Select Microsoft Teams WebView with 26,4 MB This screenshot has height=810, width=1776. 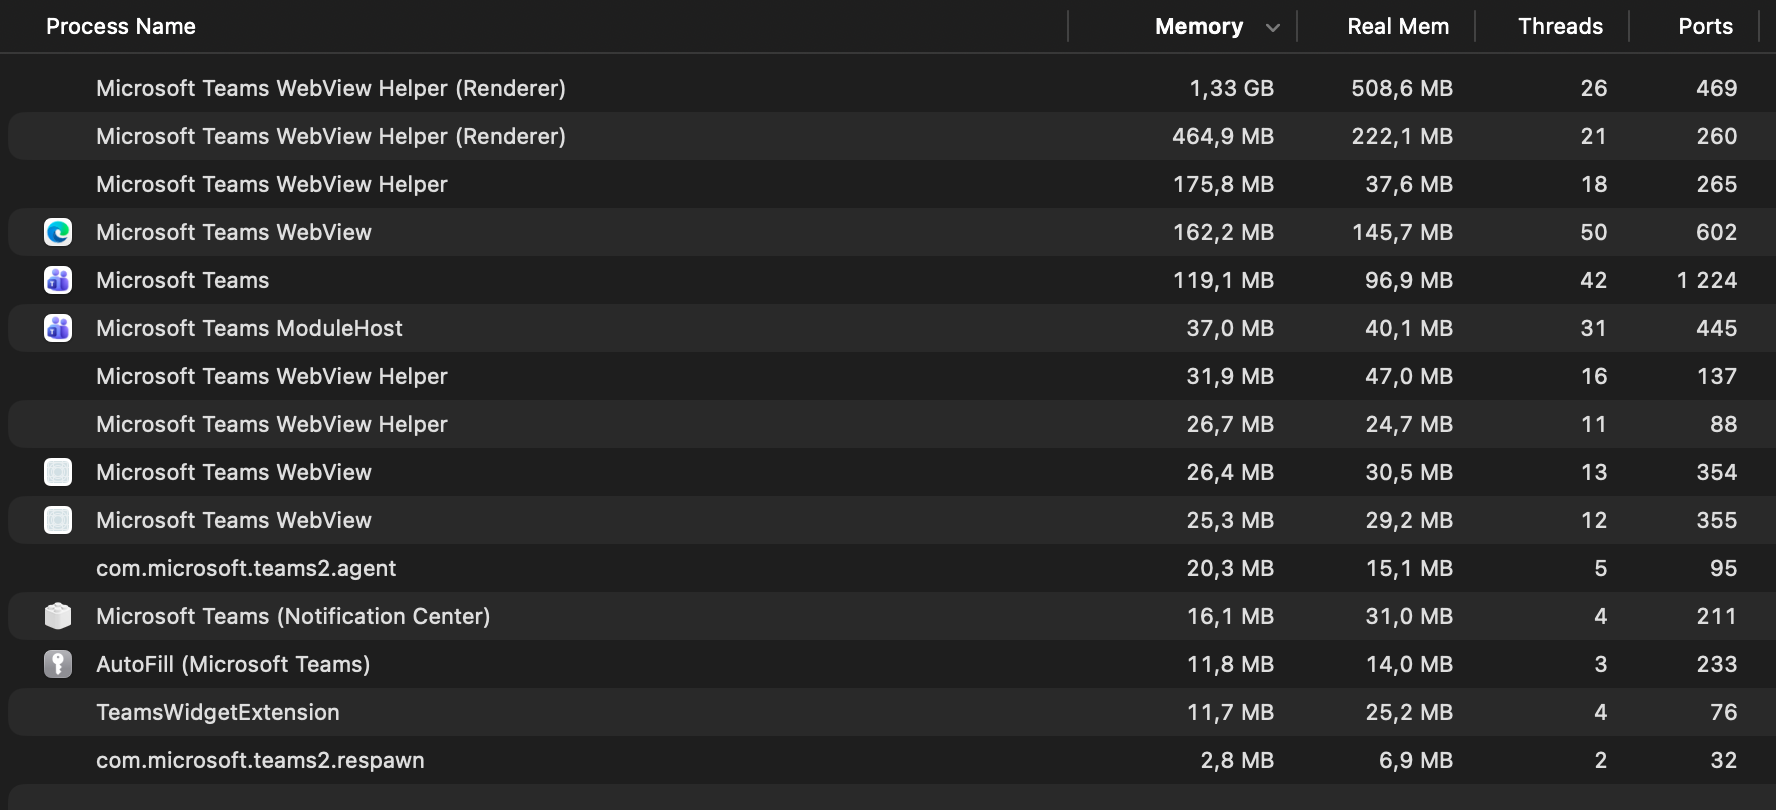tap(888, 472)
